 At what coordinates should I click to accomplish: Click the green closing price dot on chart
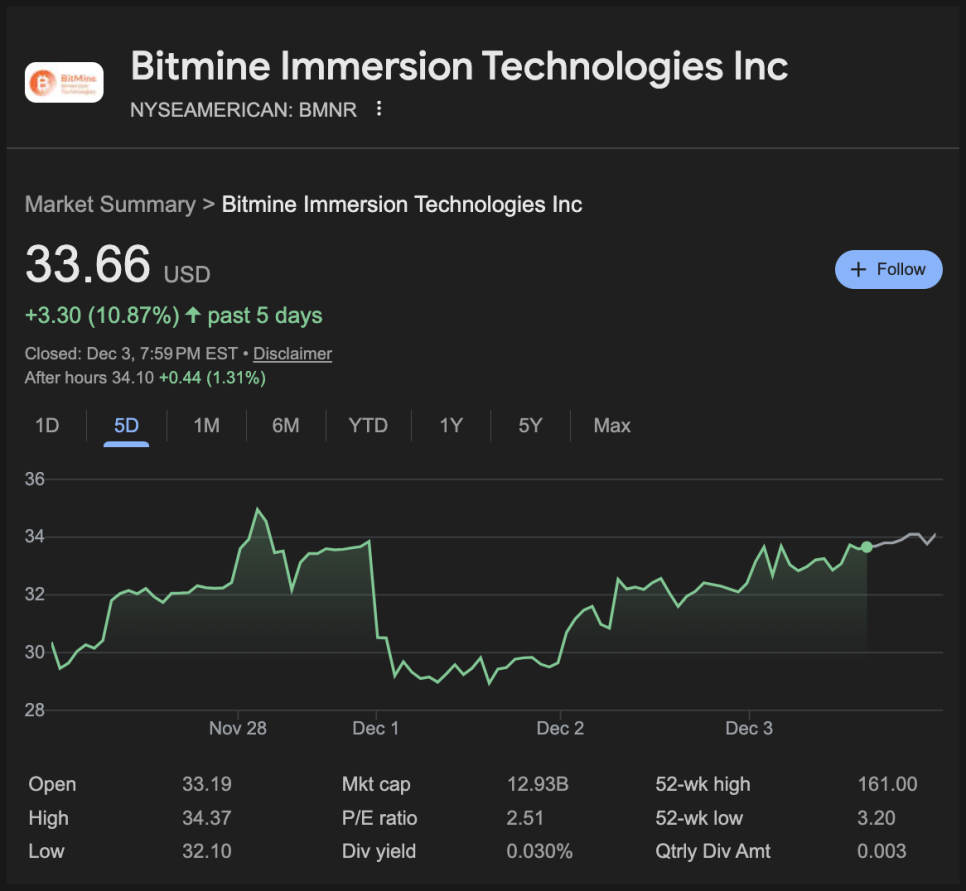pyautogui.click(x=866, y=547)
